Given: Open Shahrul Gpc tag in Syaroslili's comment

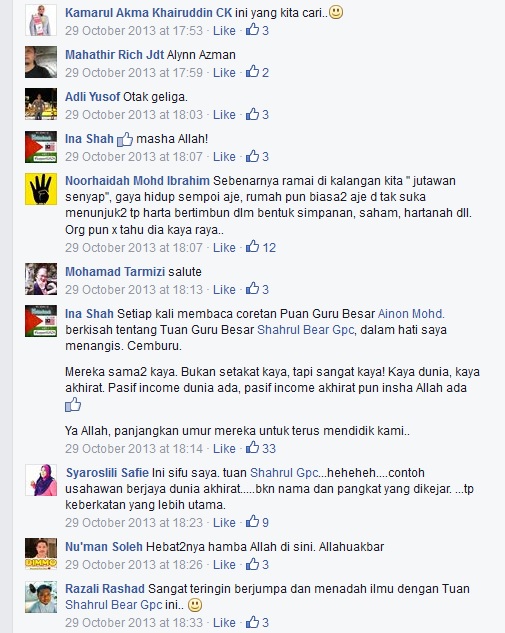Looking at the screenshot, I should pos(284,473).
